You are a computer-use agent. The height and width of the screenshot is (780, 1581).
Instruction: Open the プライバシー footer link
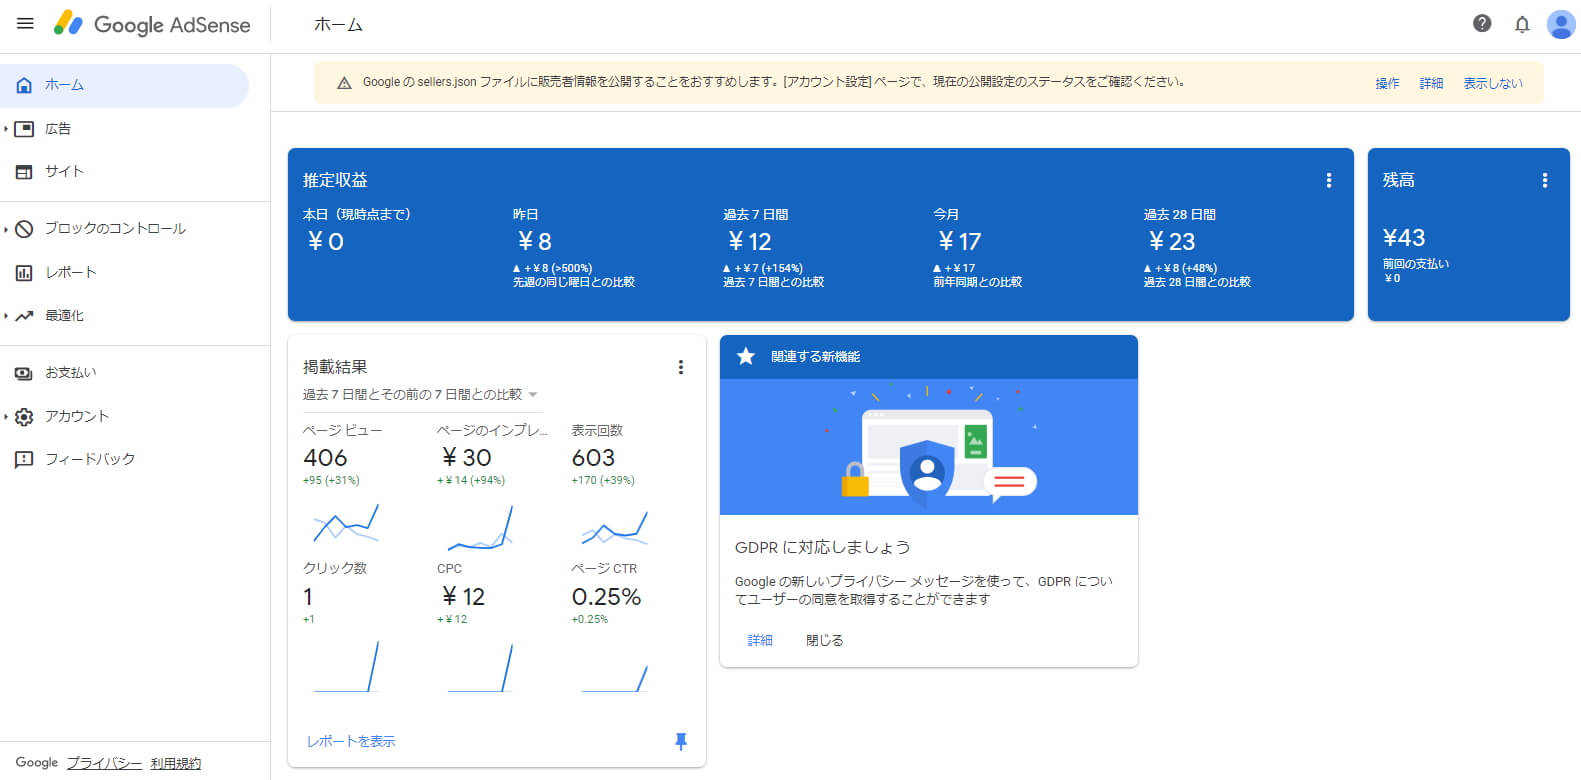point(104,763)
